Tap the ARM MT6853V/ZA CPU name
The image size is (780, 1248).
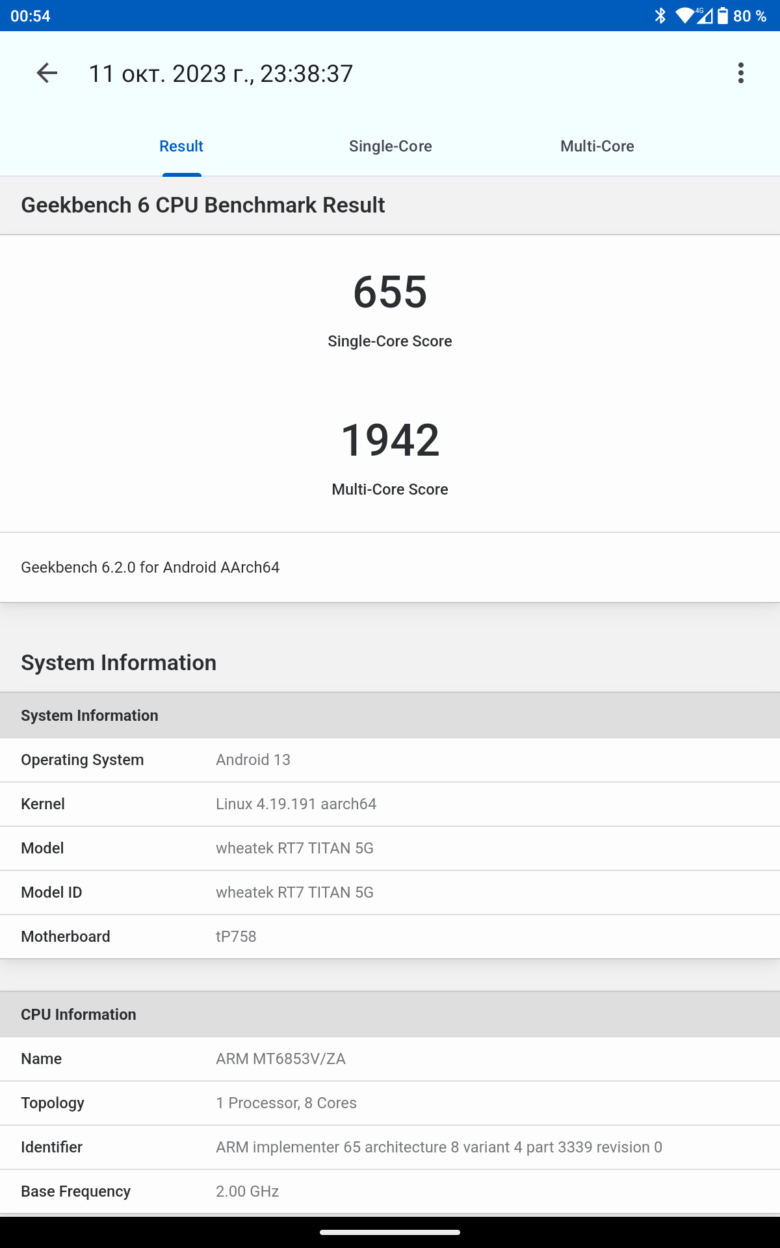tap(281, 1059)
